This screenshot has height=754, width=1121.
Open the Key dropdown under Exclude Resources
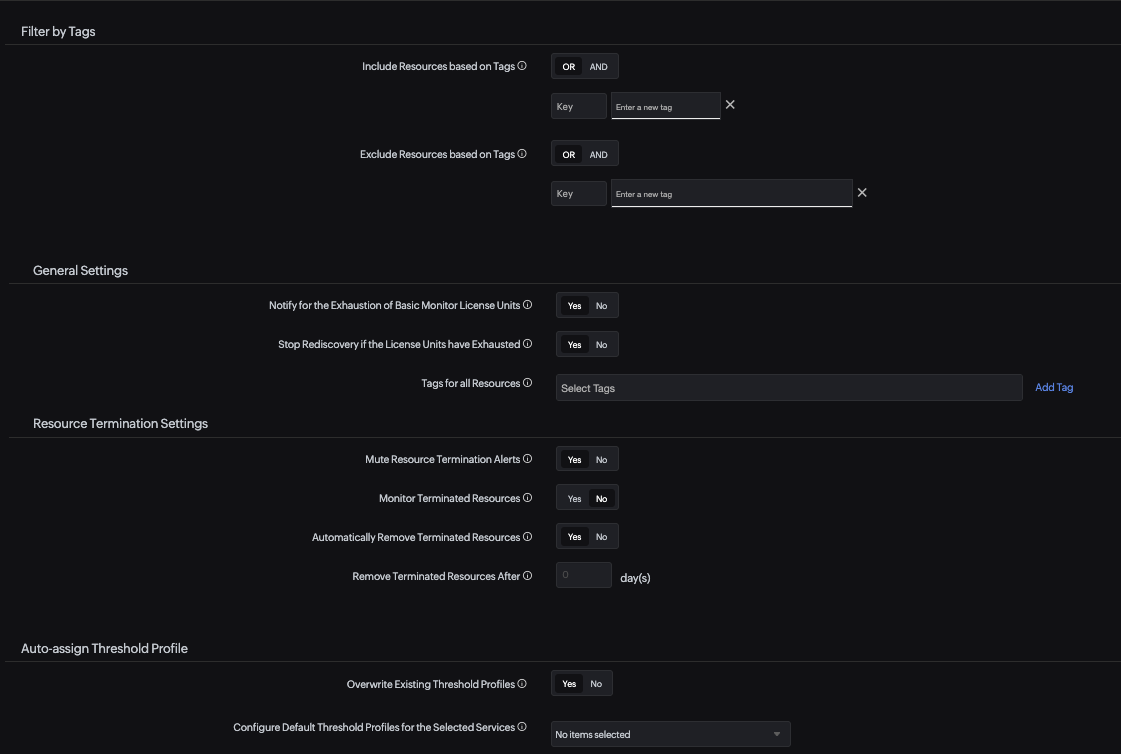(x=578, y=193)
